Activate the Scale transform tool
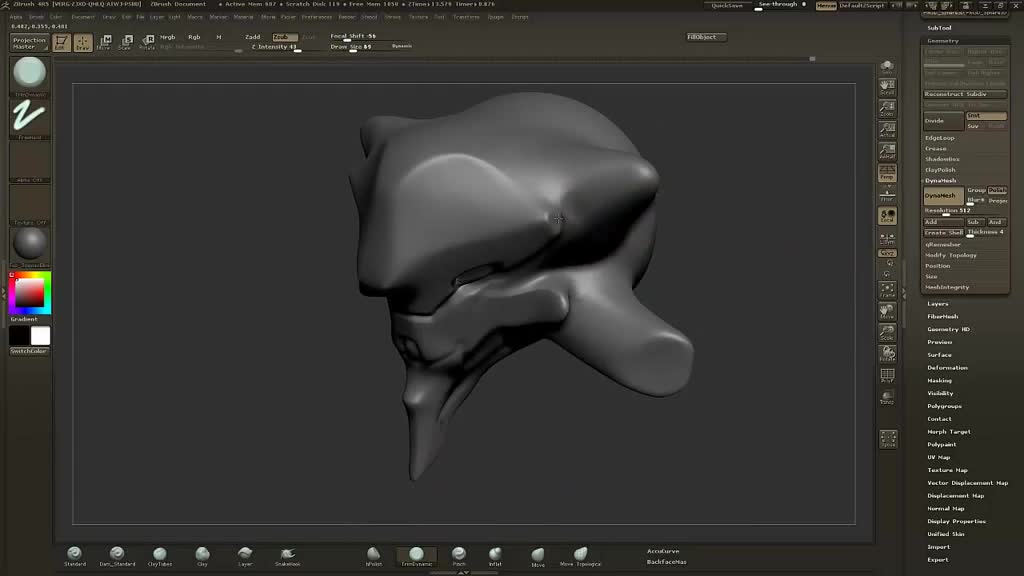 coord(125,43)
